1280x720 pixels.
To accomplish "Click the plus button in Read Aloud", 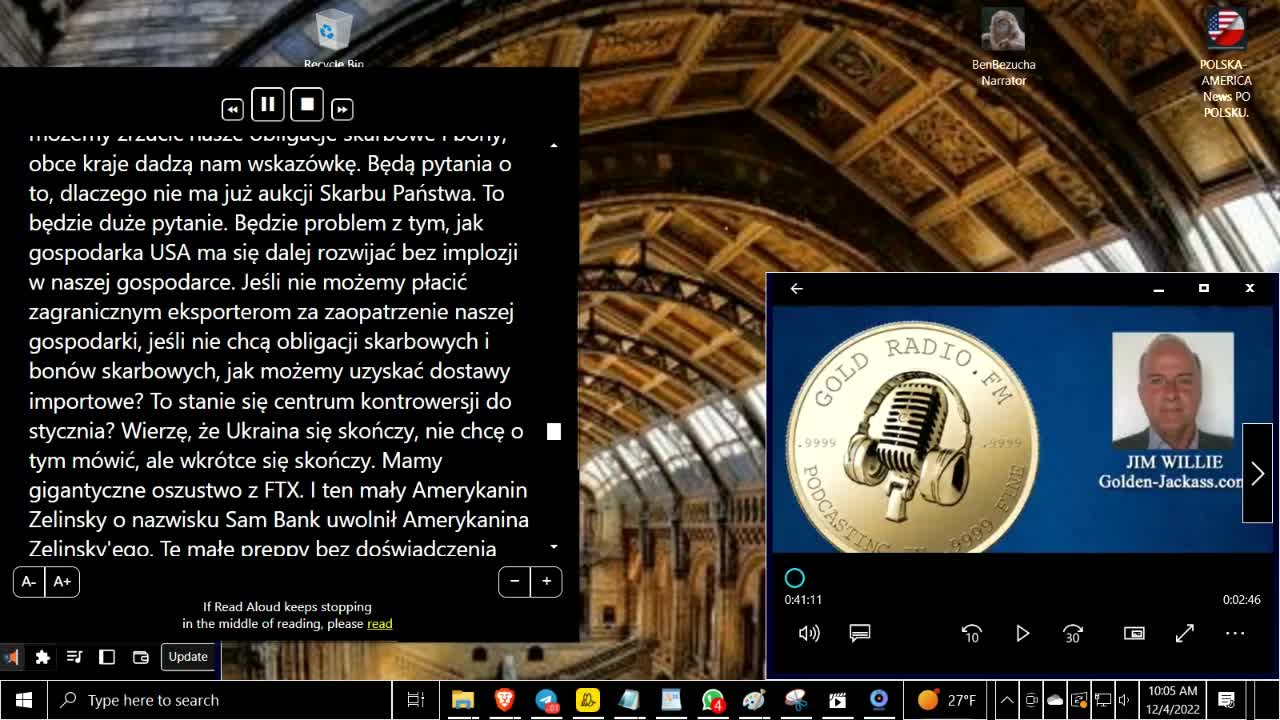I will (546, 581).
